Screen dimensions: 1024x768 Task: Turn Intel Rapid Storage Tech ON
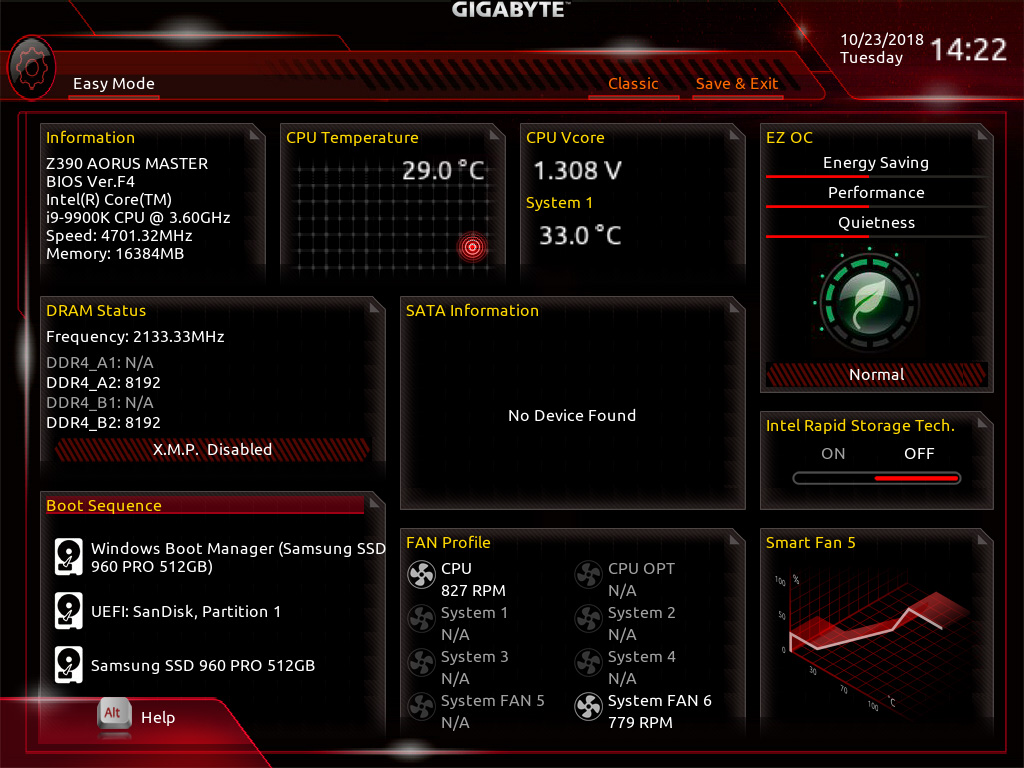click(833, 453)
